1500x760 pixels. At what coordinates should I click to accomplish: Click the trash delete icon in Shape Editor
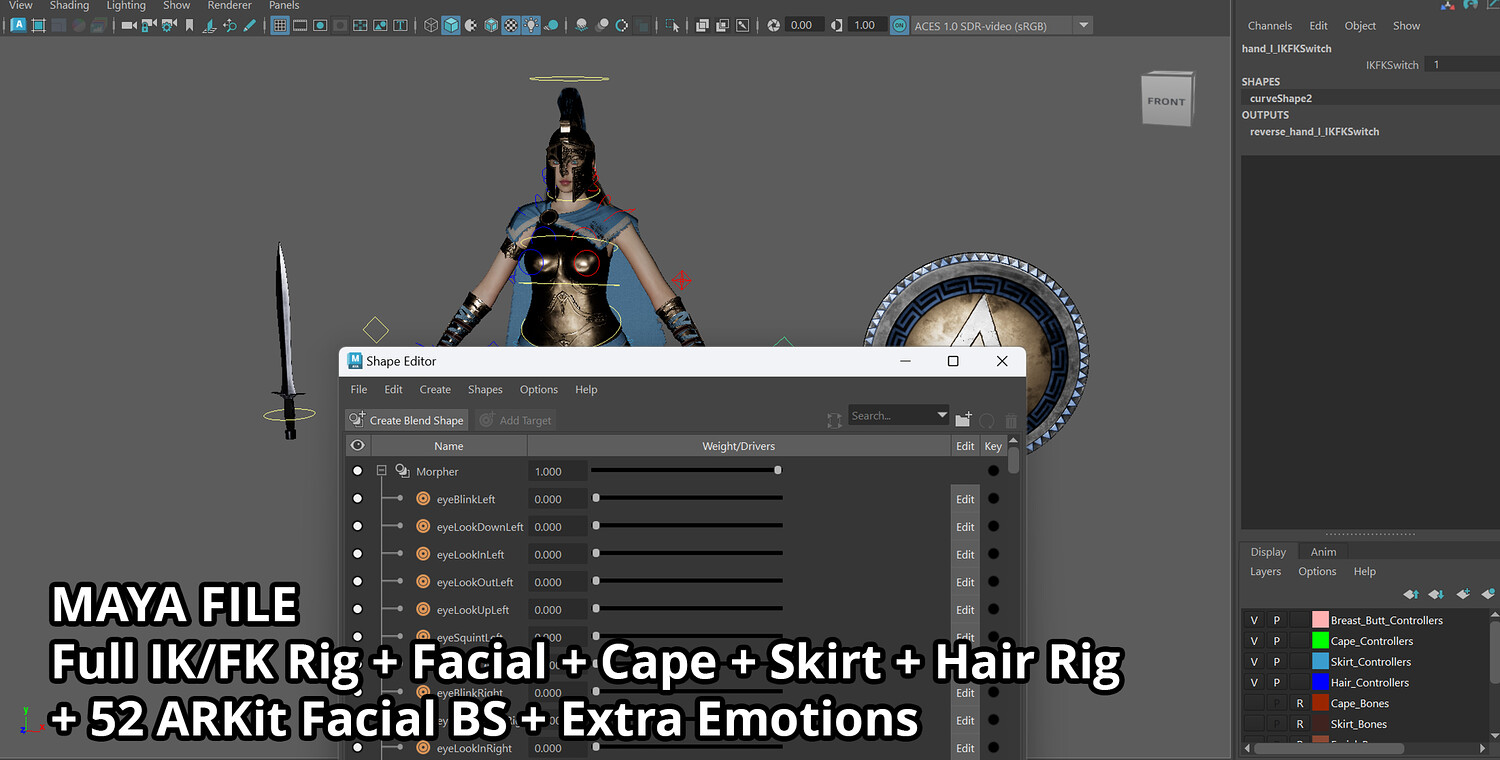tap(1011, 421)
